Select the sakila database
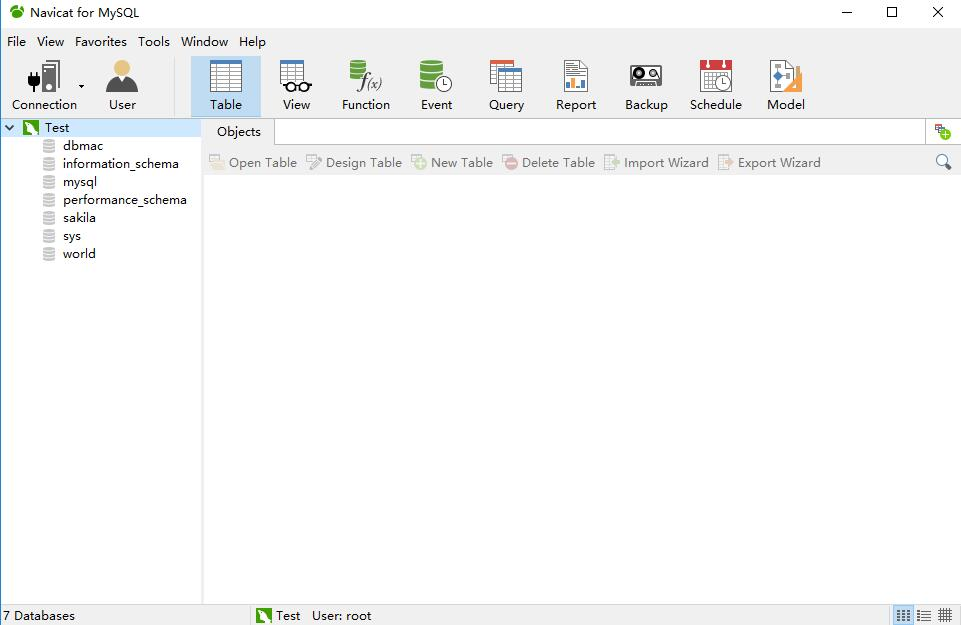The width and height of the screenshot is (961, 625). pos(79,218)
